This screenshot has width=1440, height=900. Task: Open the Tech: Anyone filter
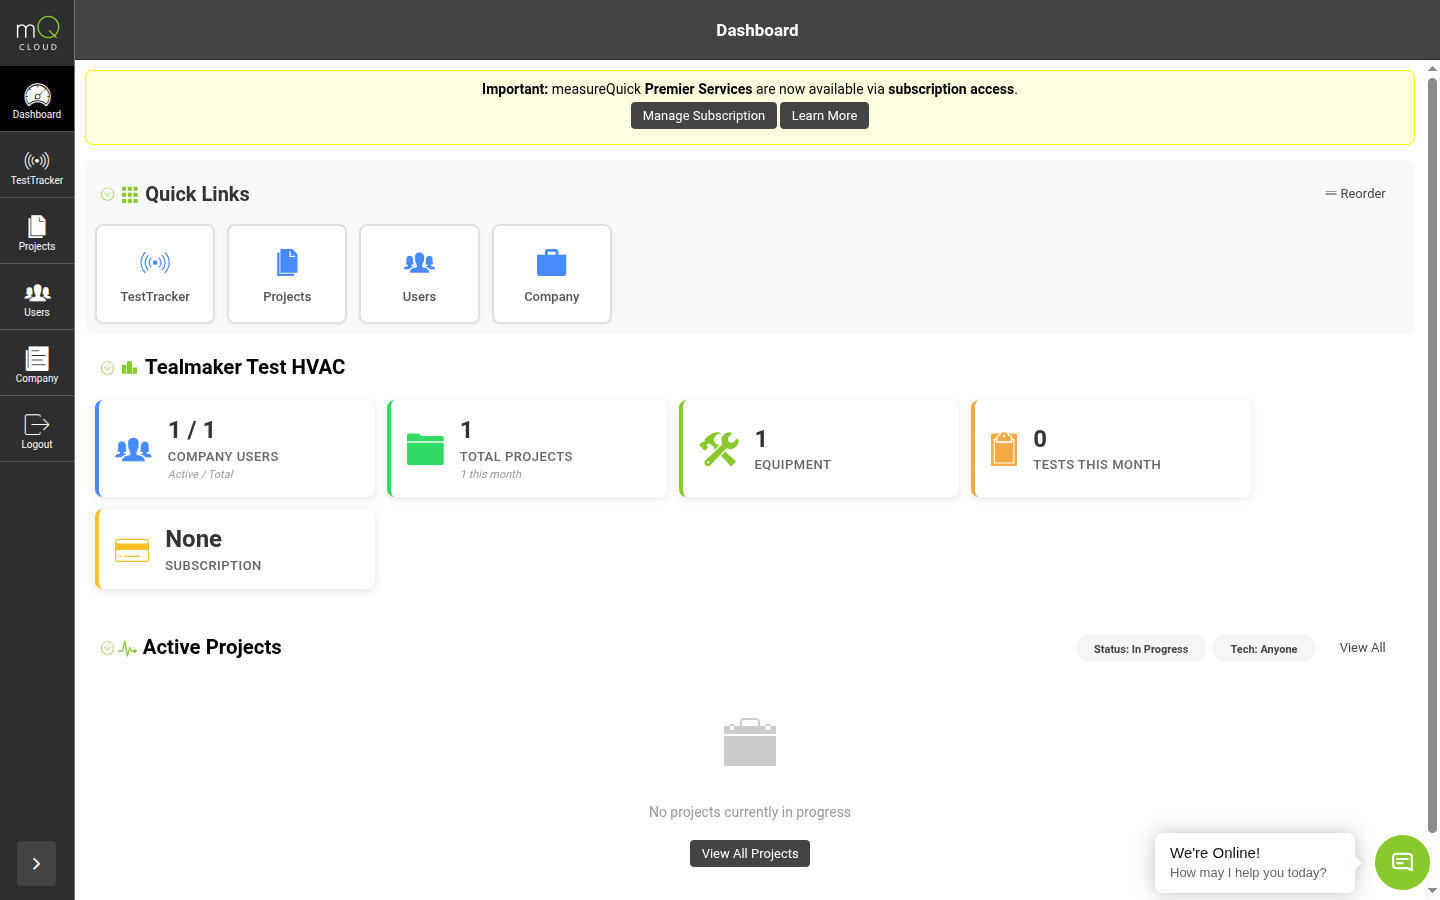point(1264,648)
